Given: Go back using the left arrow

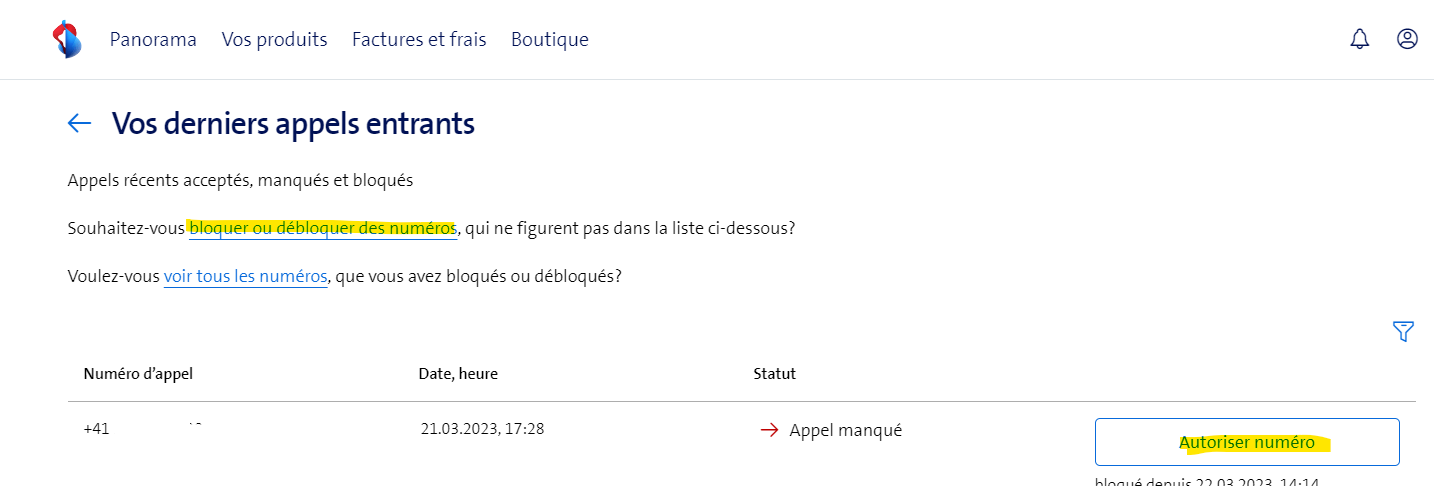Looking at the screenshot, I should coord(79,123).
